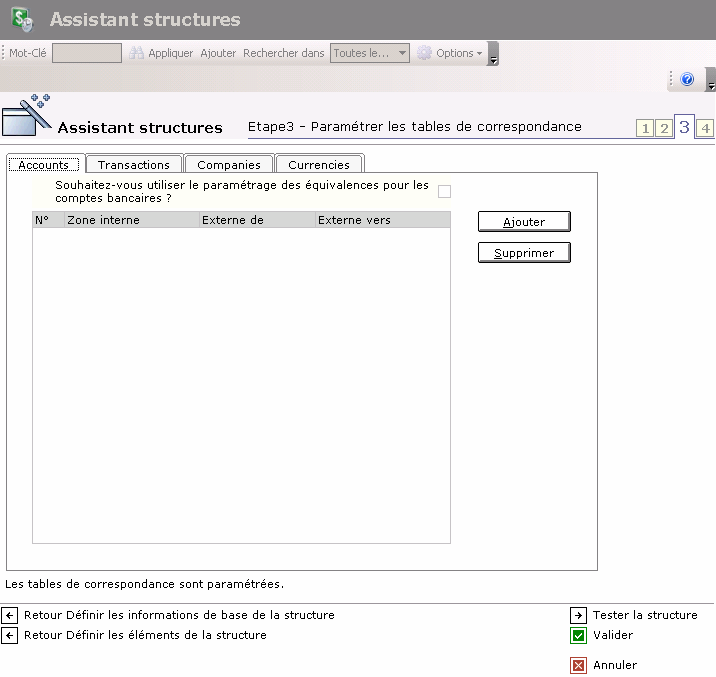716x677 pixels.
Task: Jump to wizard step 1
Action: point(645,128)
